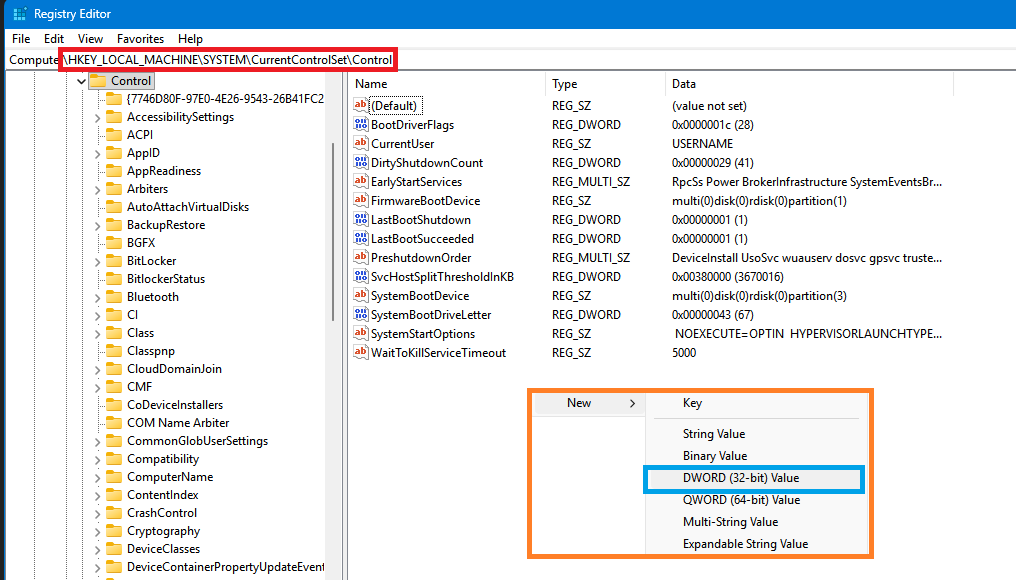Click the BitLocker folder icon
The image size is (1016, 580).
point(114,261)
